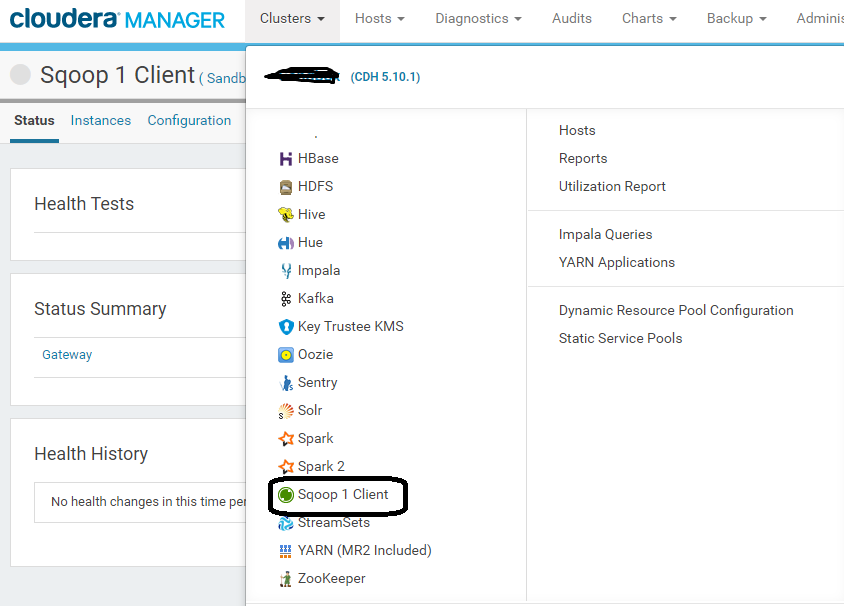Click the Cloudera Manager logo
Viewport: 844px width, 606px height.
point(112,17)
